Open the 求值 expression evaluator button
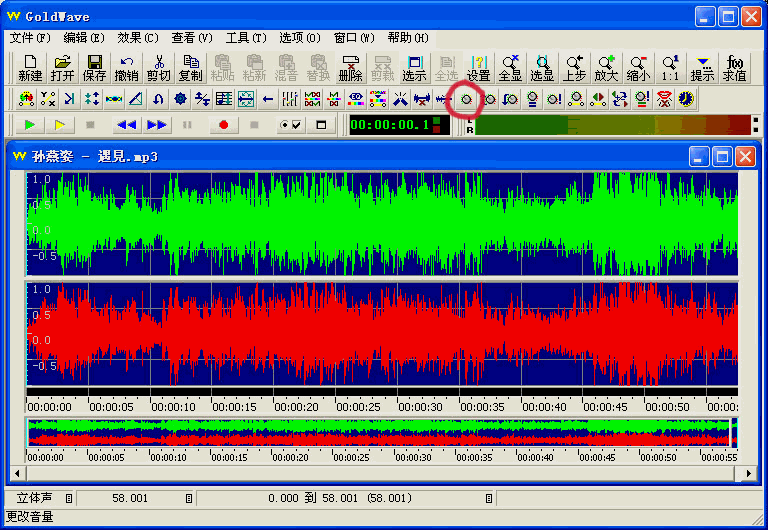768x530 pixels. point(734,68)
